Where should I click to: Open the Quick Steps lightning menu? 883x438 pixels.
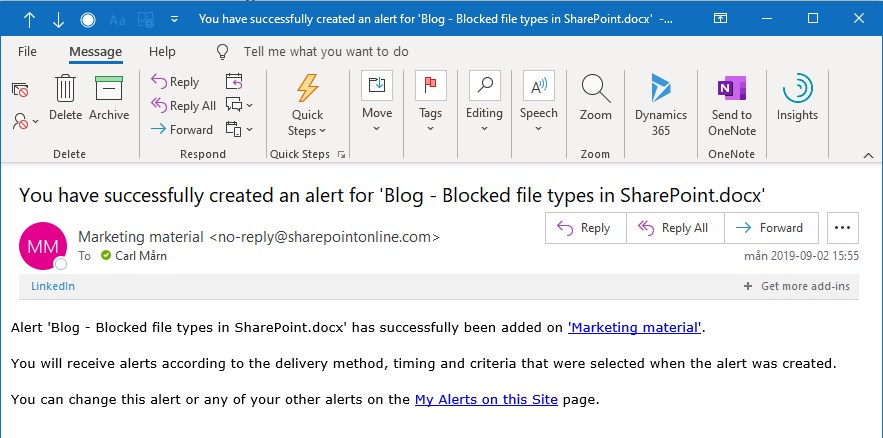(307, 105)
